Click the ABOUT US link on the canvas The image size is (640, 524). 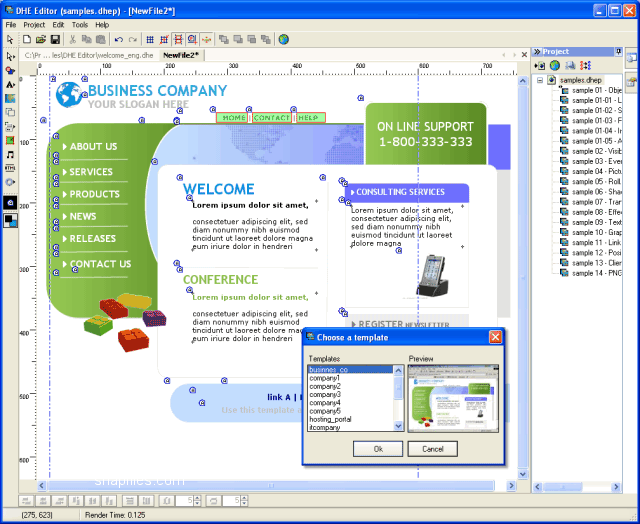93,147
